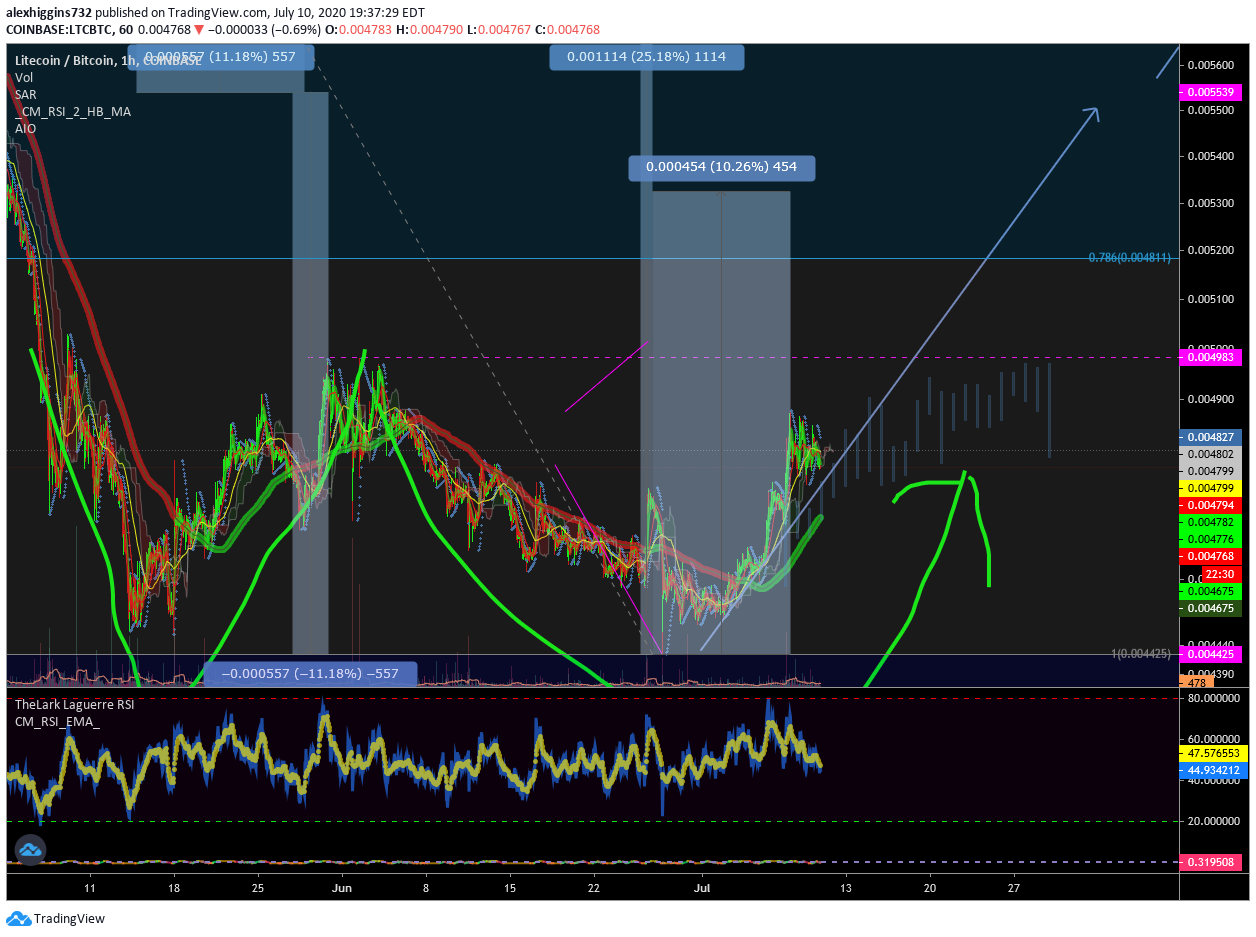The width and height of the screenshot is (1256, 937).
Task: Click the −0.000557 (−11.18%) measurement label
Action: tap(309, 674)
